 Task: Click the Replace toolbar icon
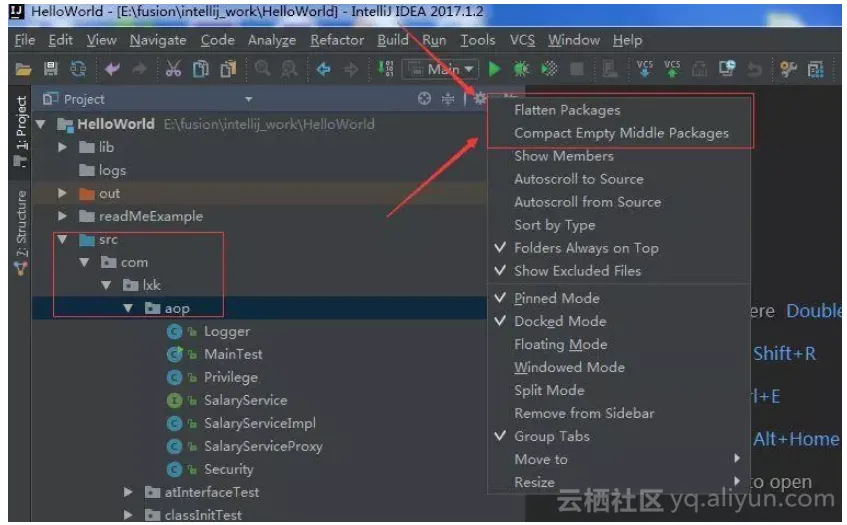click(x=290, y=69)
